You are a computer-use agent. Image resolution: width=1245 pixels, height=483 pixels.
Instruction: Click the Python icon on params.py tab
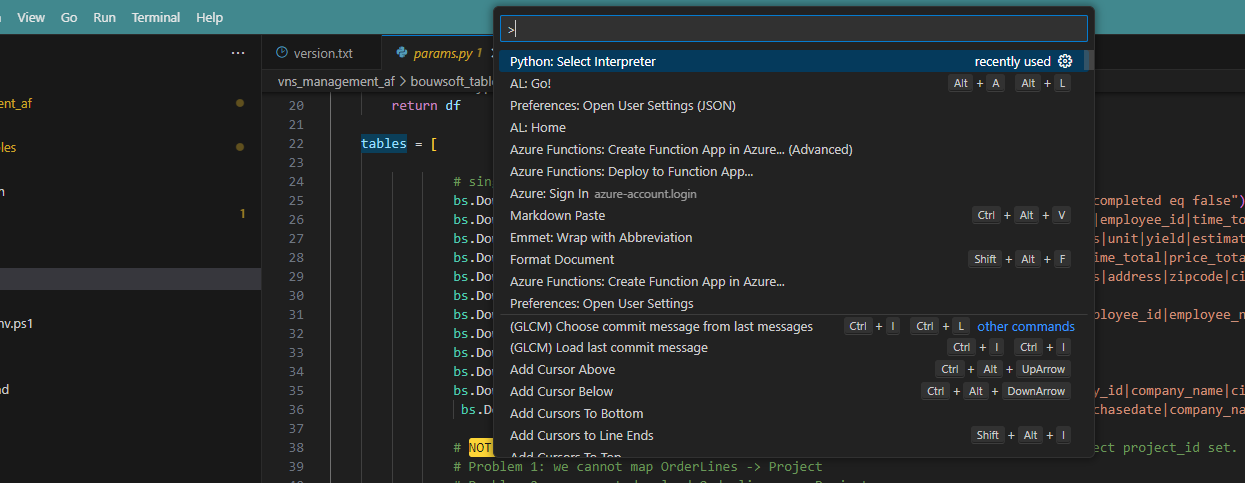(x=402, y=53)
